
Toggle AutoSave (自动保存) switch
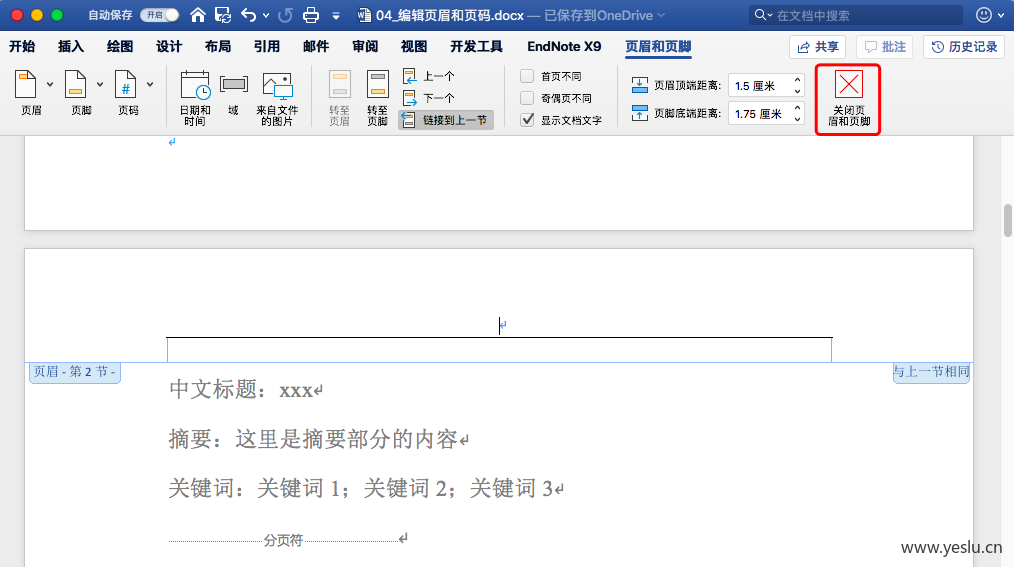click(159, 15)
